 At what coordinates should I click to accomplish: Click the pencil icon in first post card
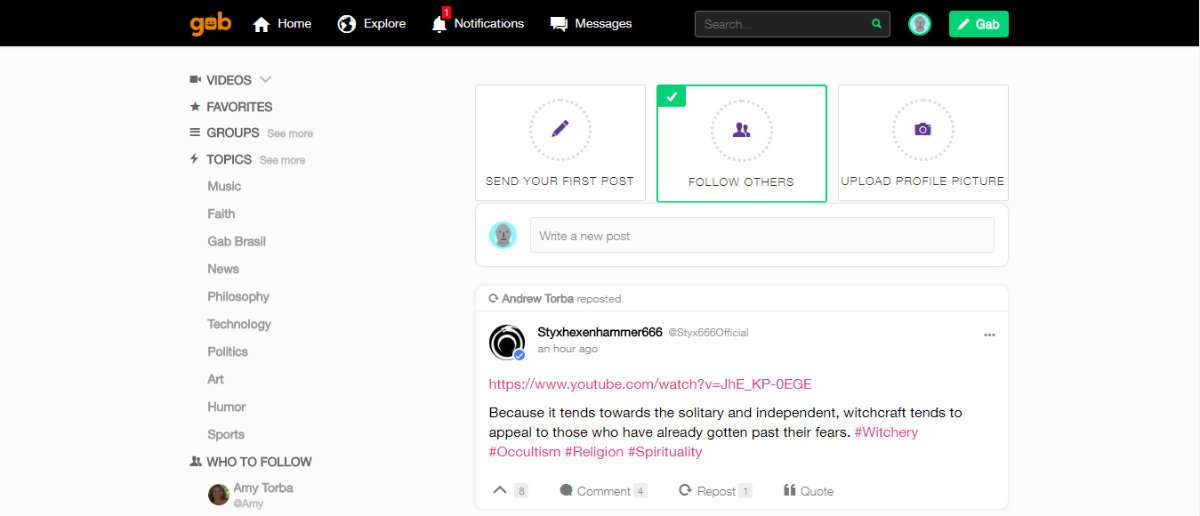coord(560,129)
